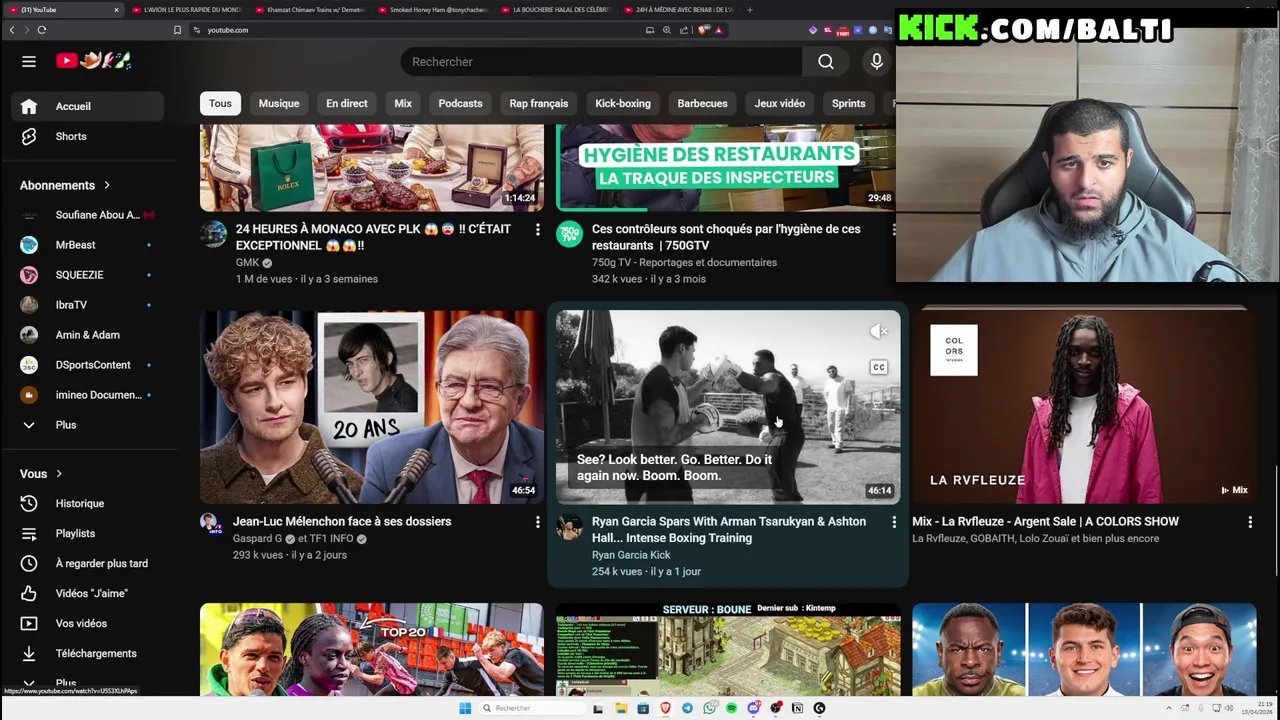Open MrBeast channel subscription
1280x720 pixels.
point(88,245)
